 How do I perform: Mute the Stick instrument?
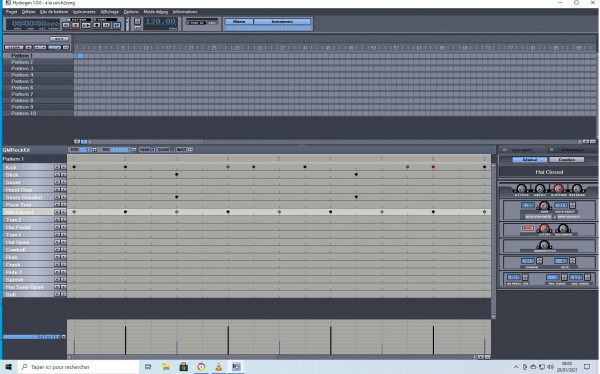click(x=57, y=175)
